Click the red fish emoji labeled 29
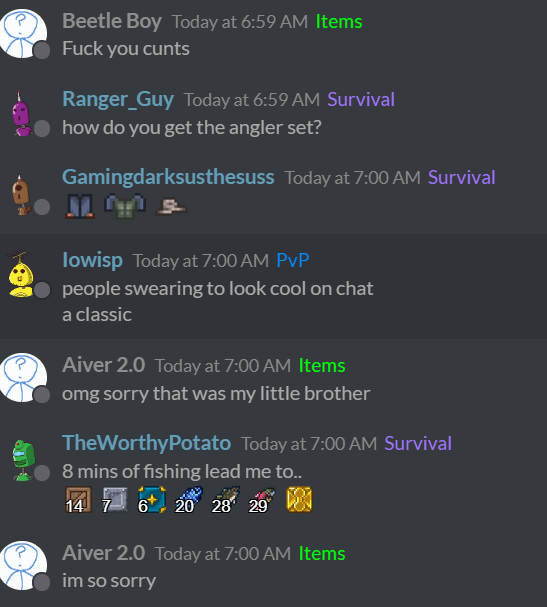 click(262, 500)
